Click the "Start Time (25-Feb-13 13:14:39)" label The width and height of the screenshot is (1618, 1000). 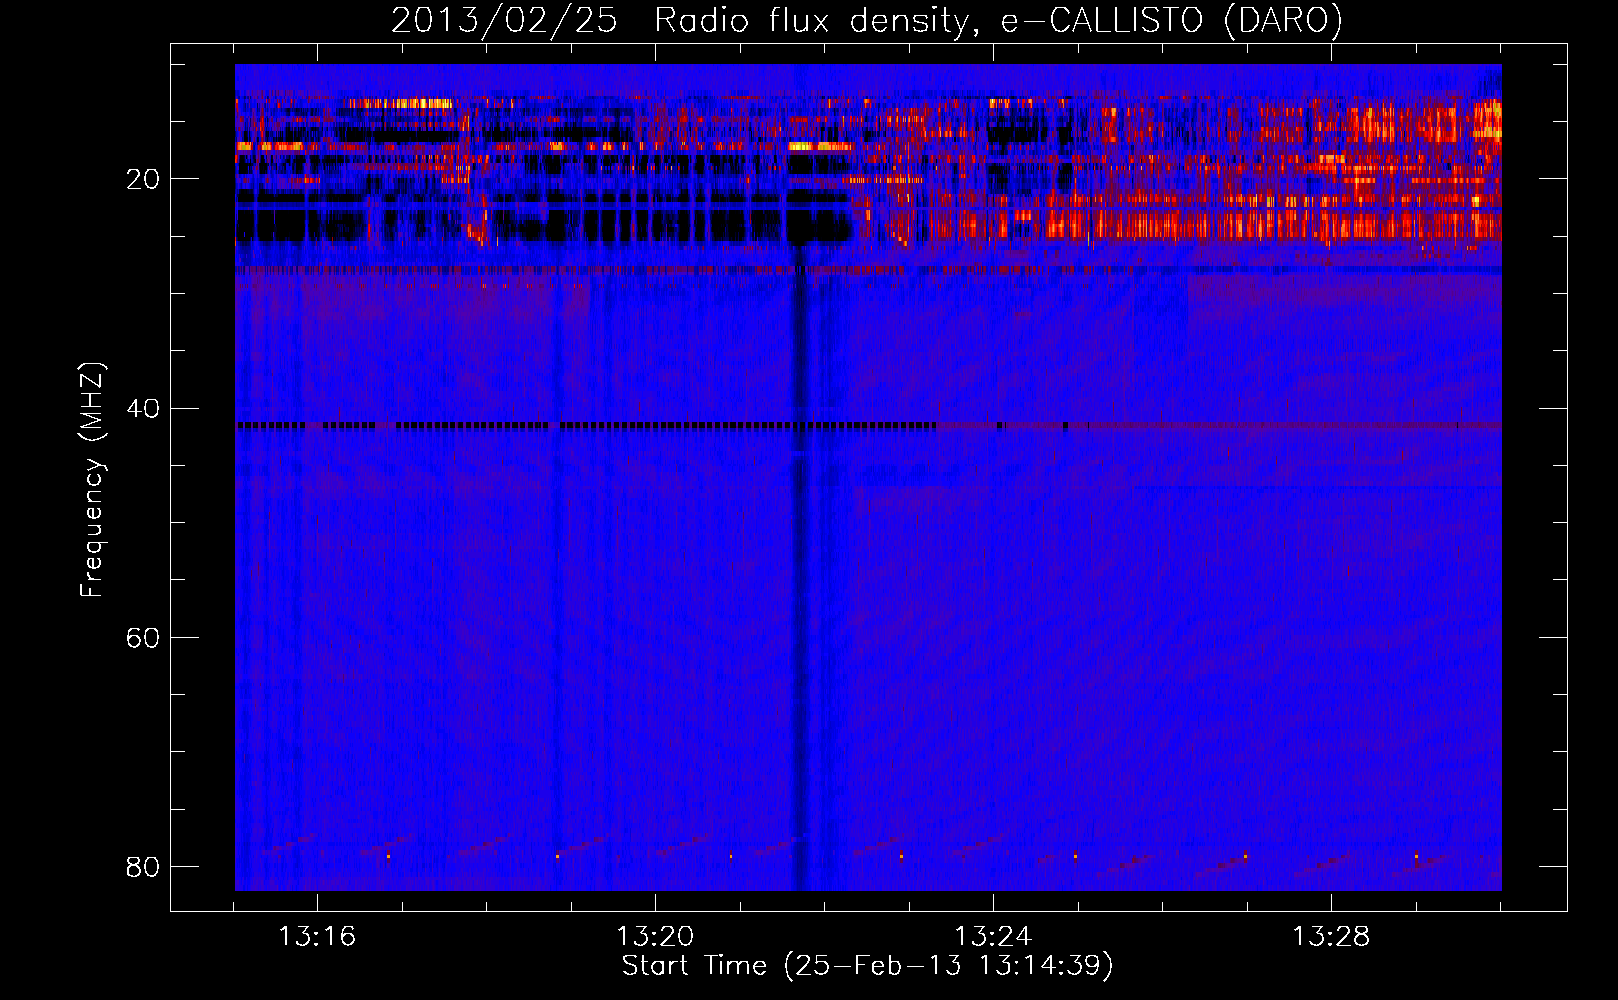point(867,966)
